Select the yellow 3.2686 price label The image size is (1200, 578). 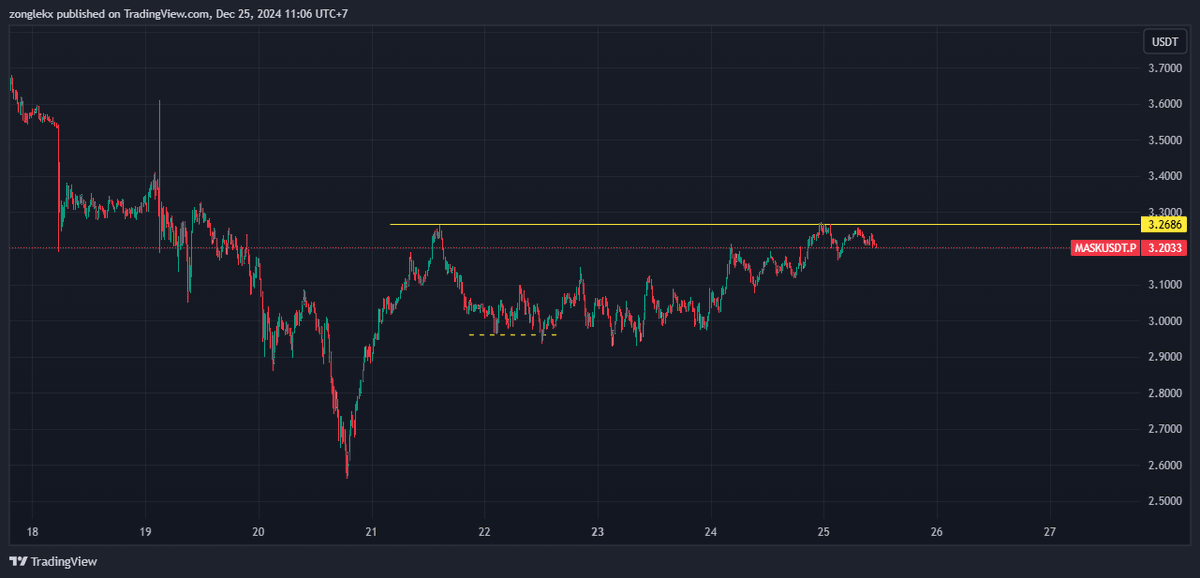pos(1164,225)
